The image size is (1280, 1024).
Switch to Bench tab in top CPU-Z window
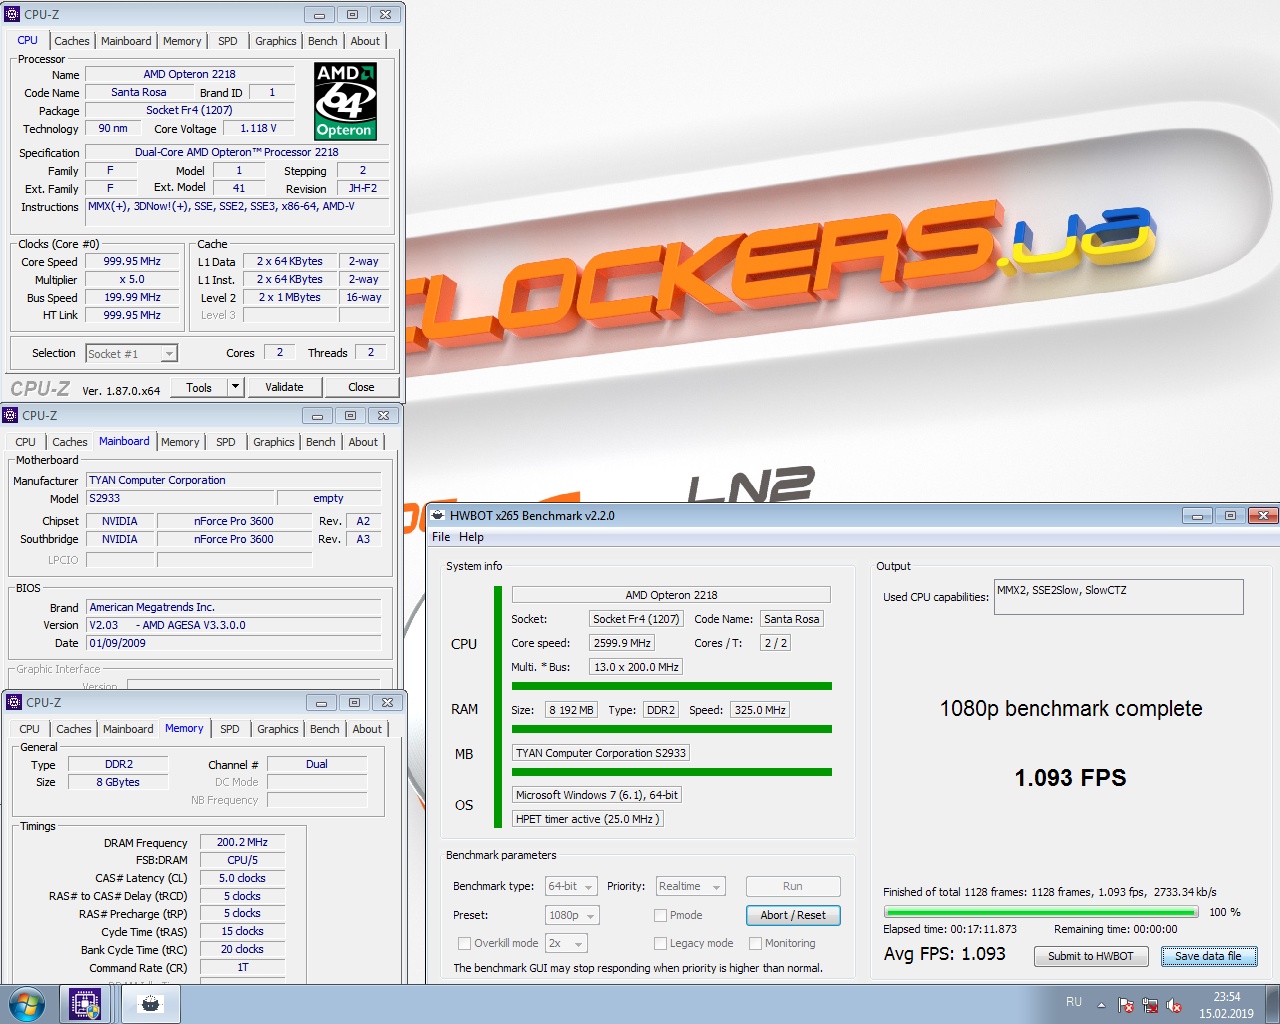click(323, 41)
